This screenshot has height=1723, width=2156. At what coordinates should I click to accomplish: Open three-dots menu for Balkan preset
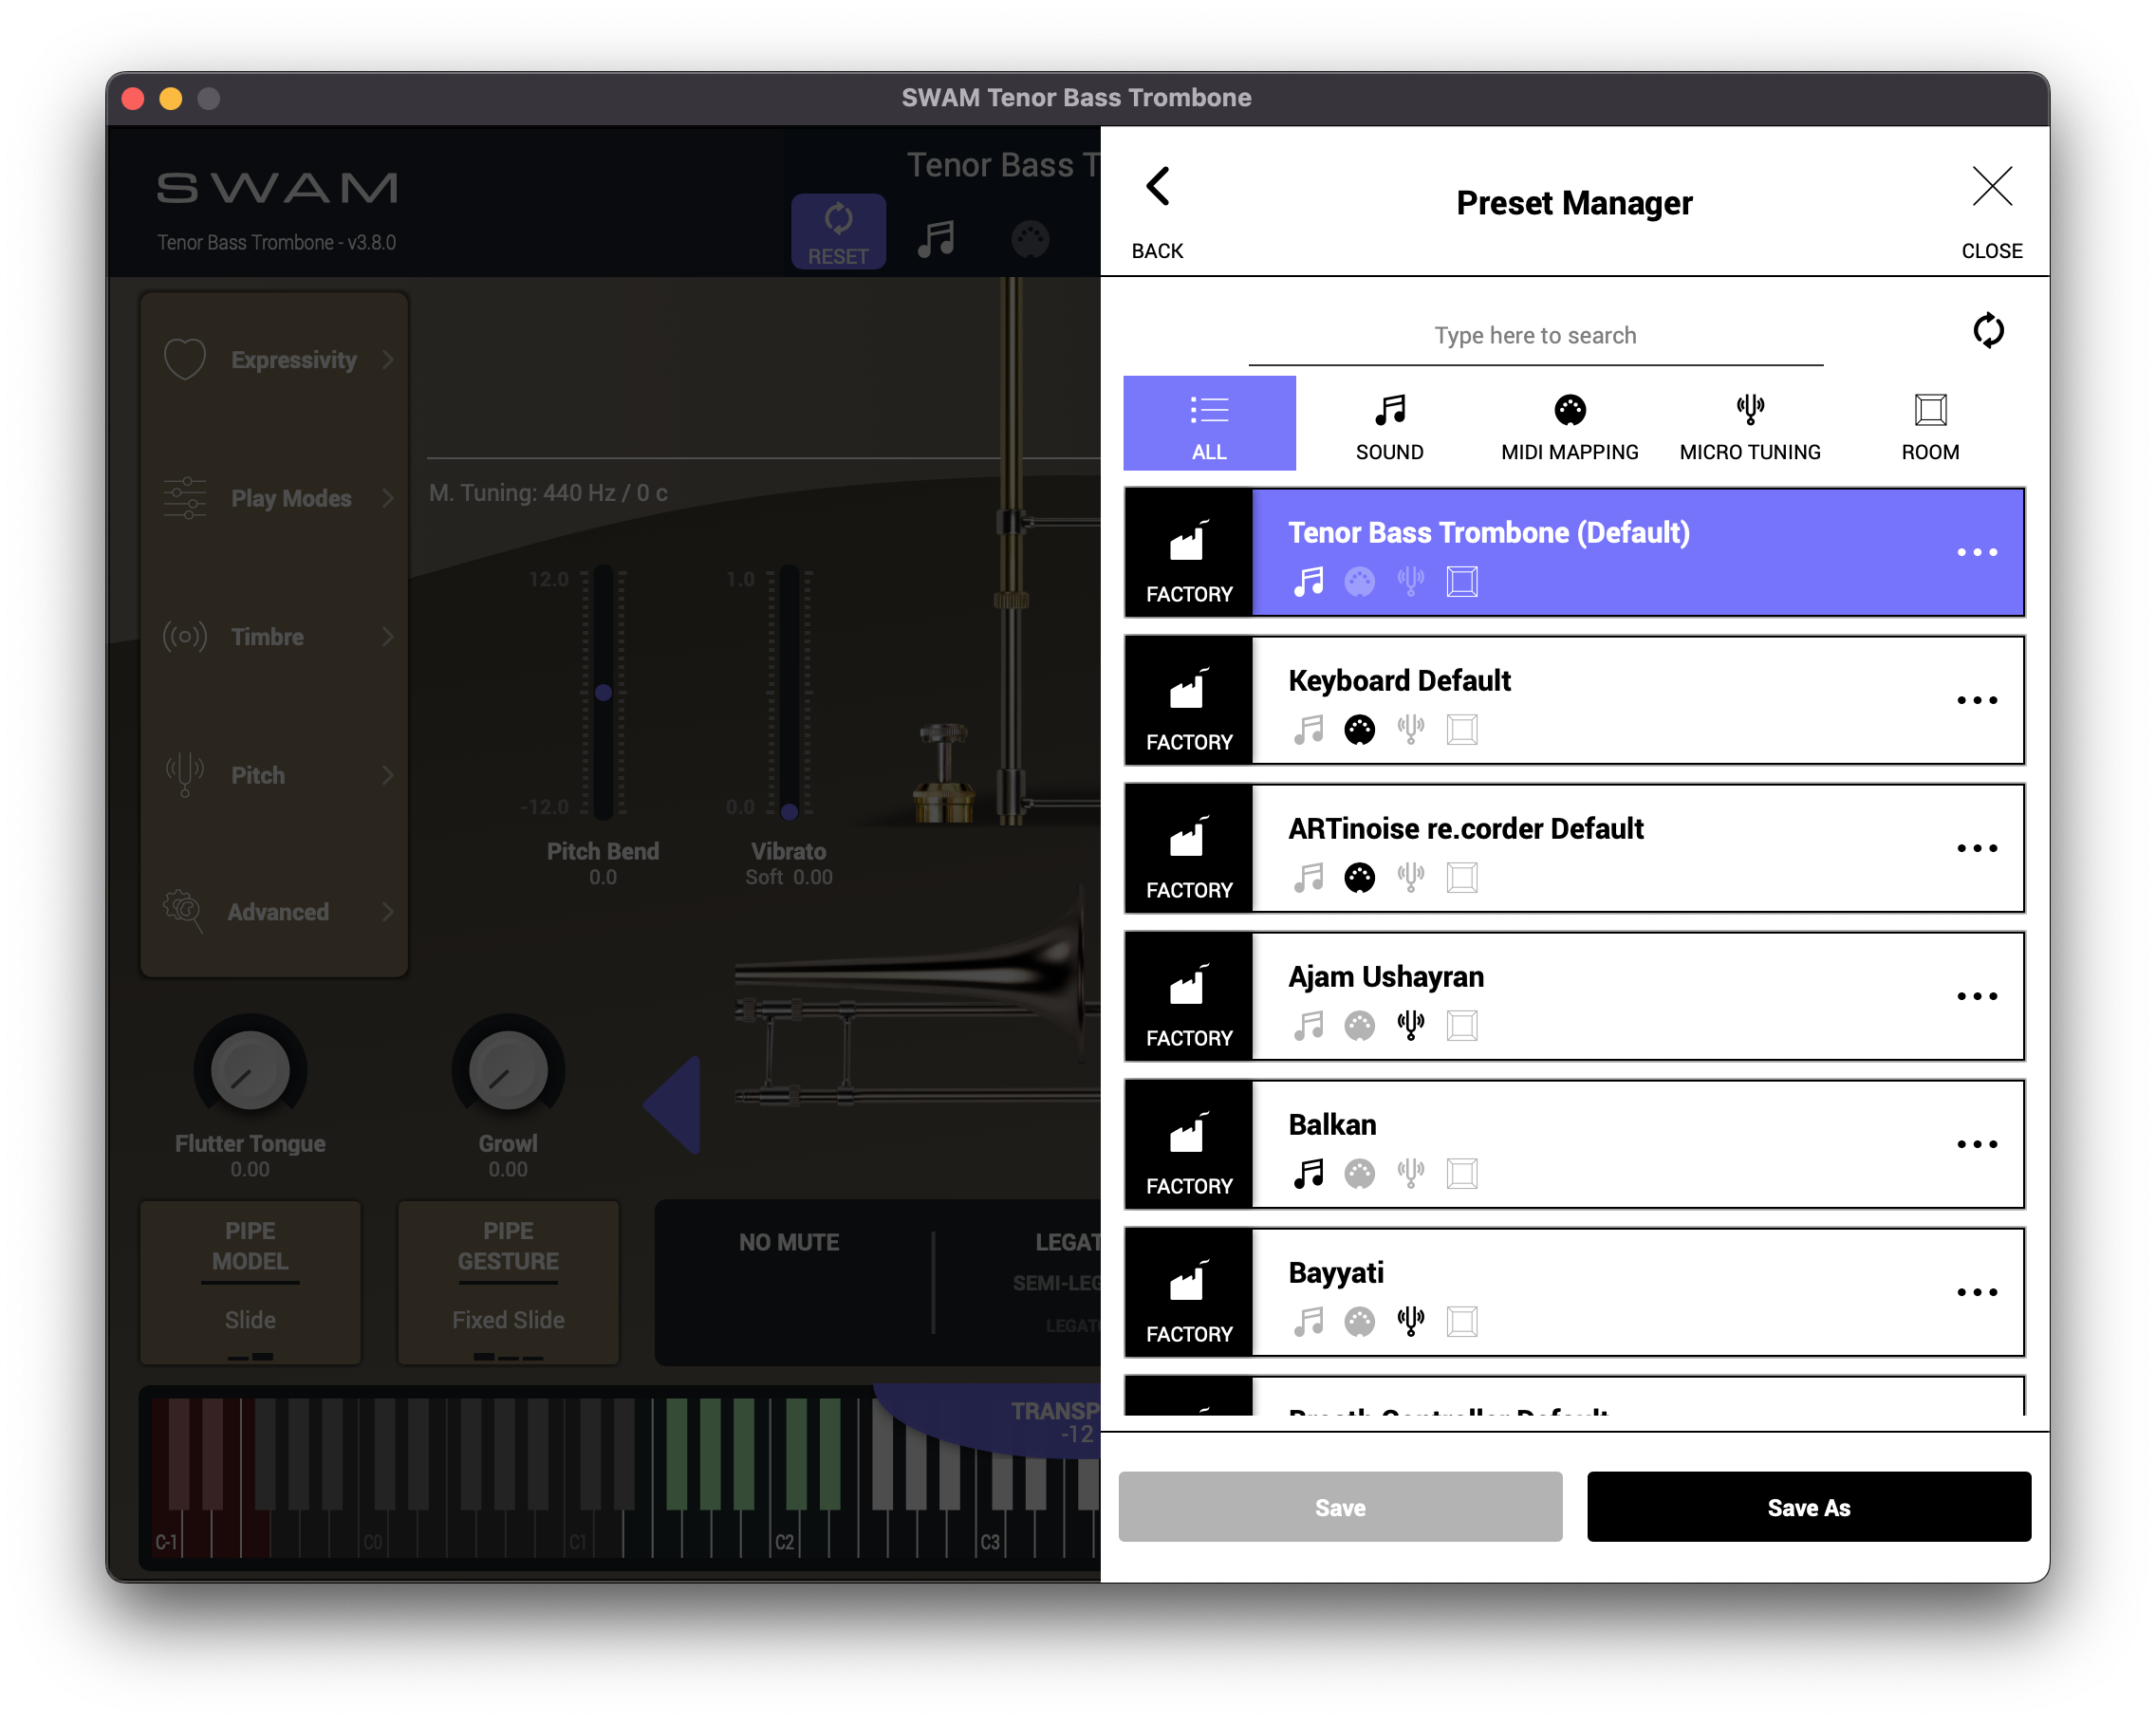point(1976,1144)
